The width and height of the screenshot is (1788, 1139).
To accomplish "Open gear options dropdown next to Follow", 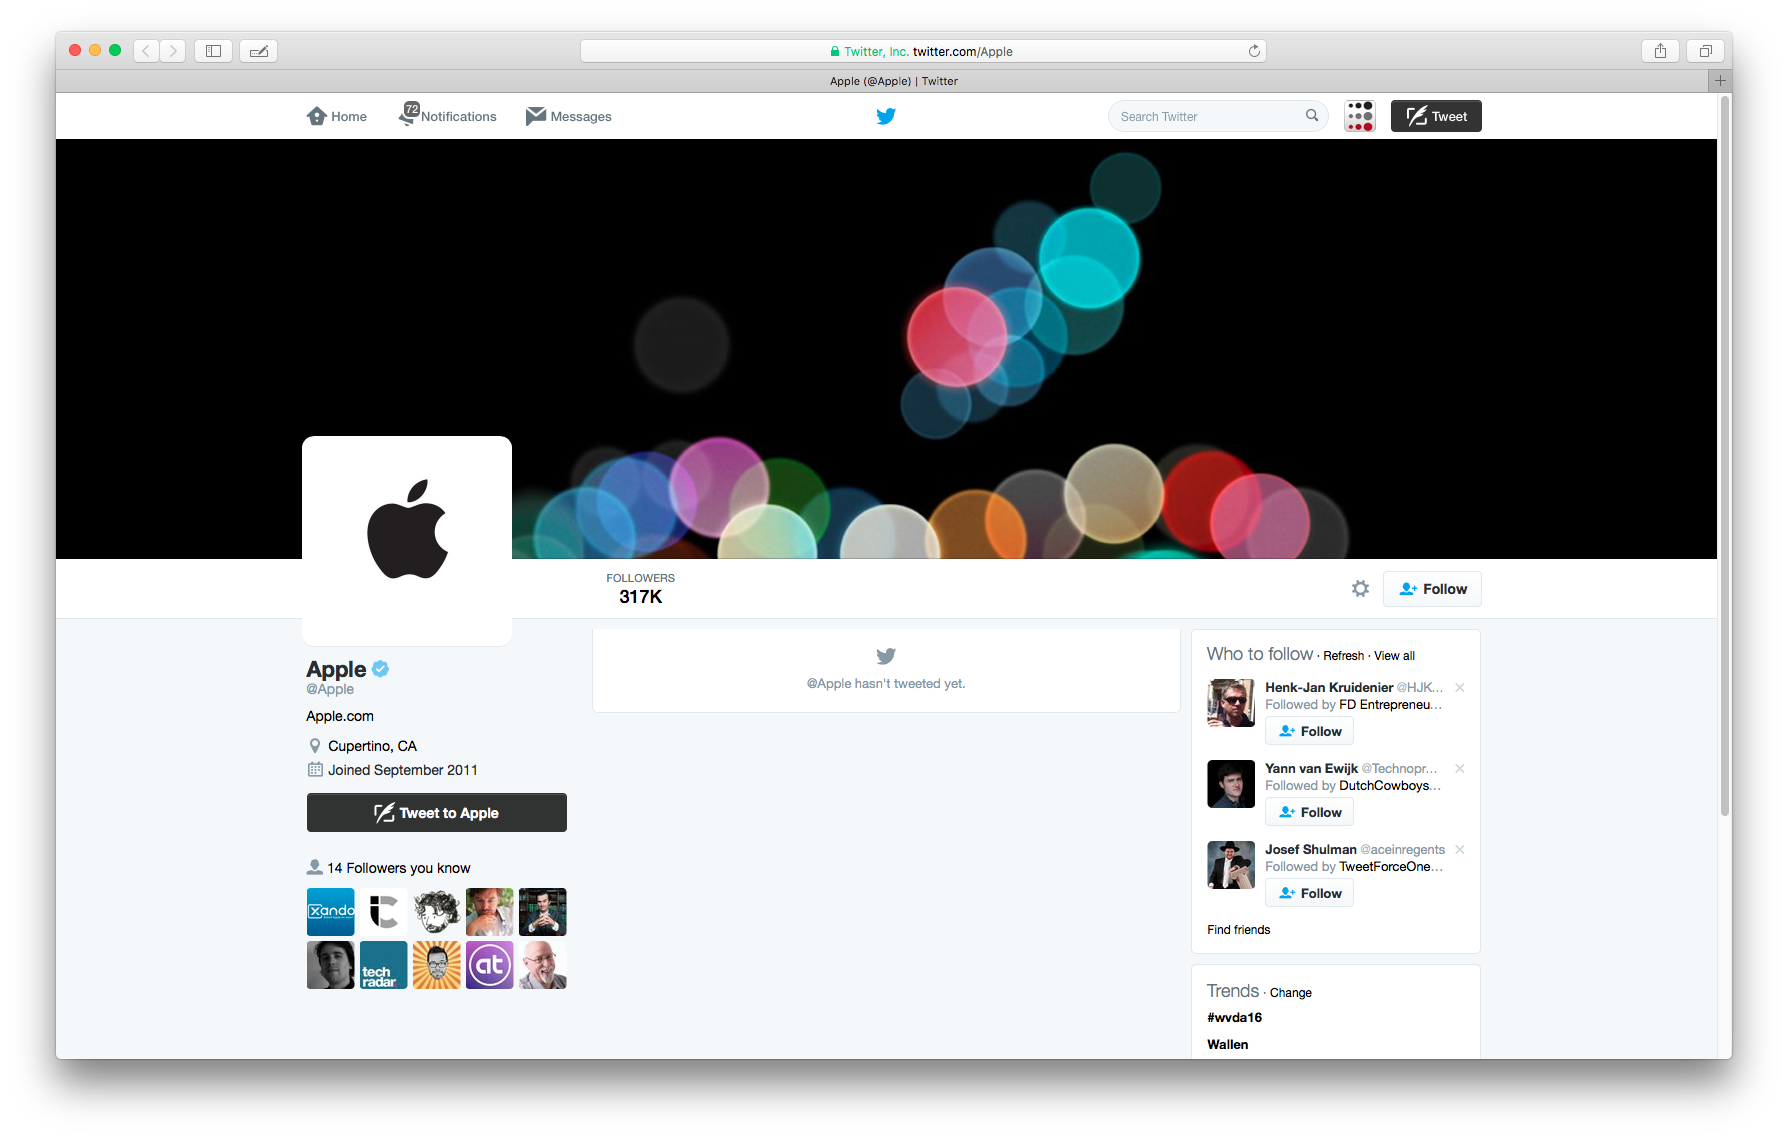I will (1360, 589).
